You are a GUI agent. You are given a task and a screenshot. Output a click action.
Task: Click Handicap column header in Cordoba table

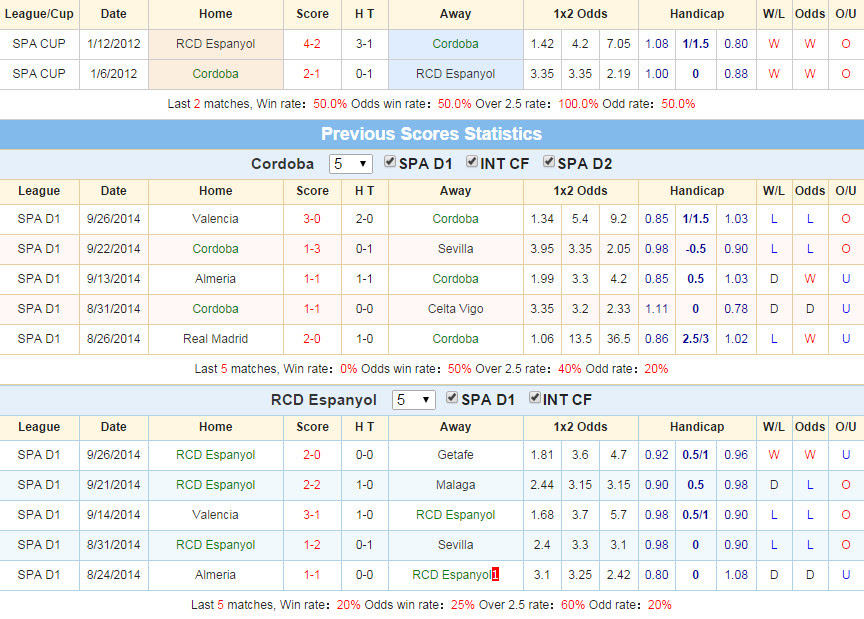click(x=697, y=191)
